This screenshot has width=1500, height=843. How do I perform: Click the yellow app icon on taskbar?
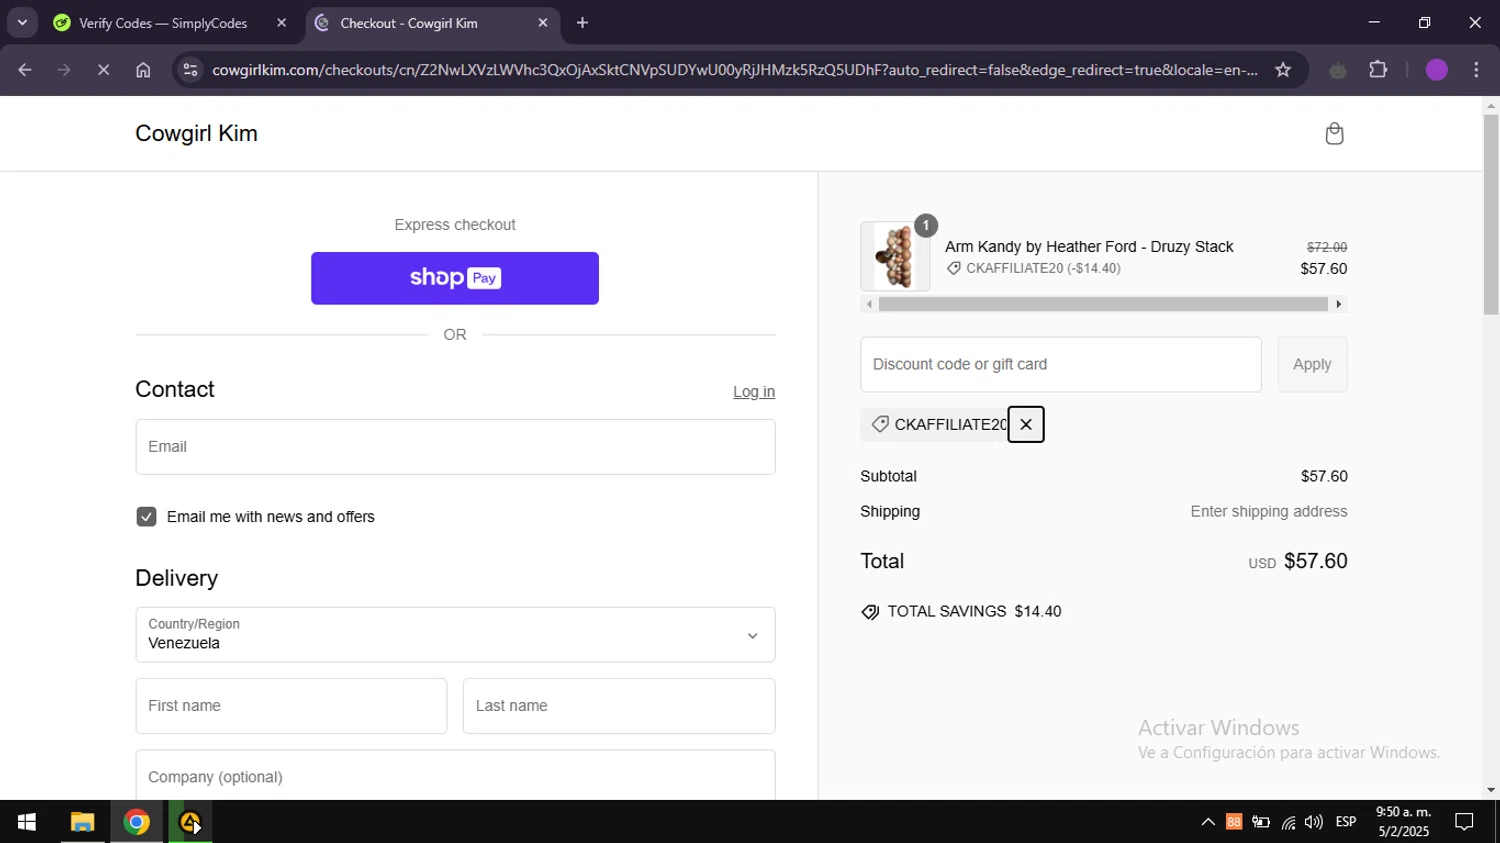point(189,822)
